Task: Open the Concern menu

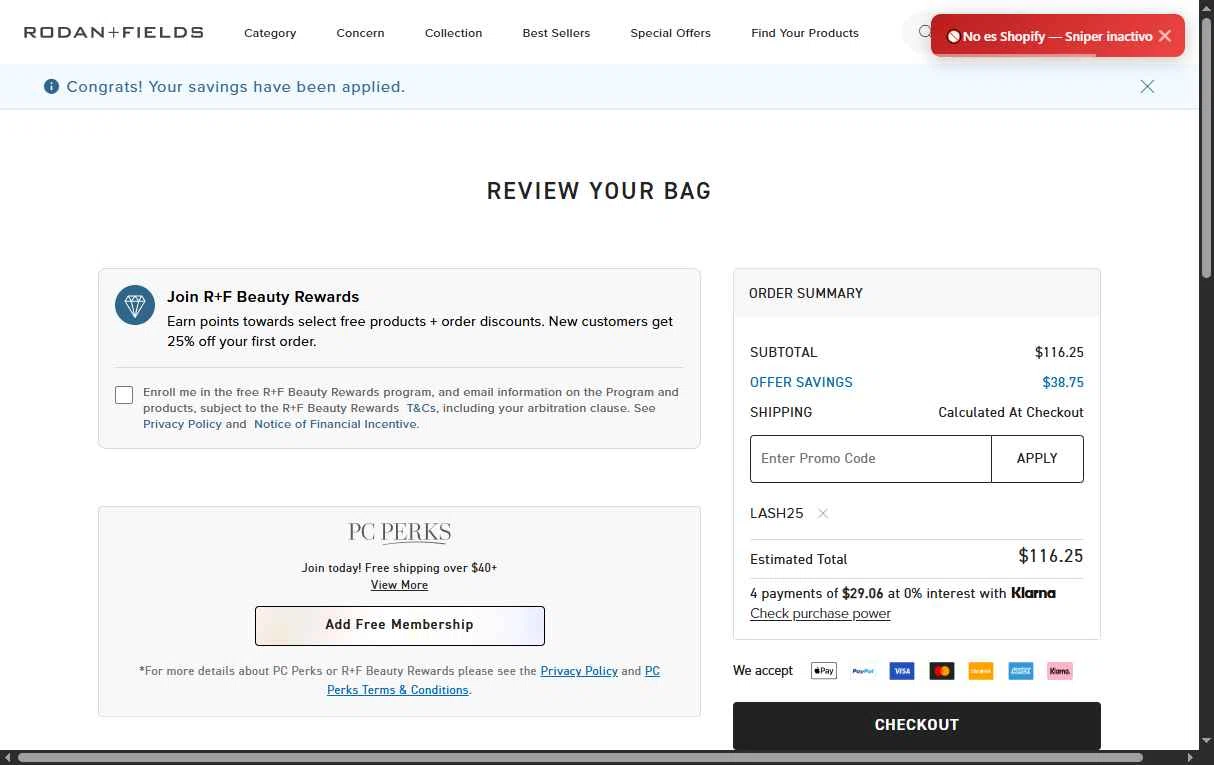Action: tap(360, 33)
